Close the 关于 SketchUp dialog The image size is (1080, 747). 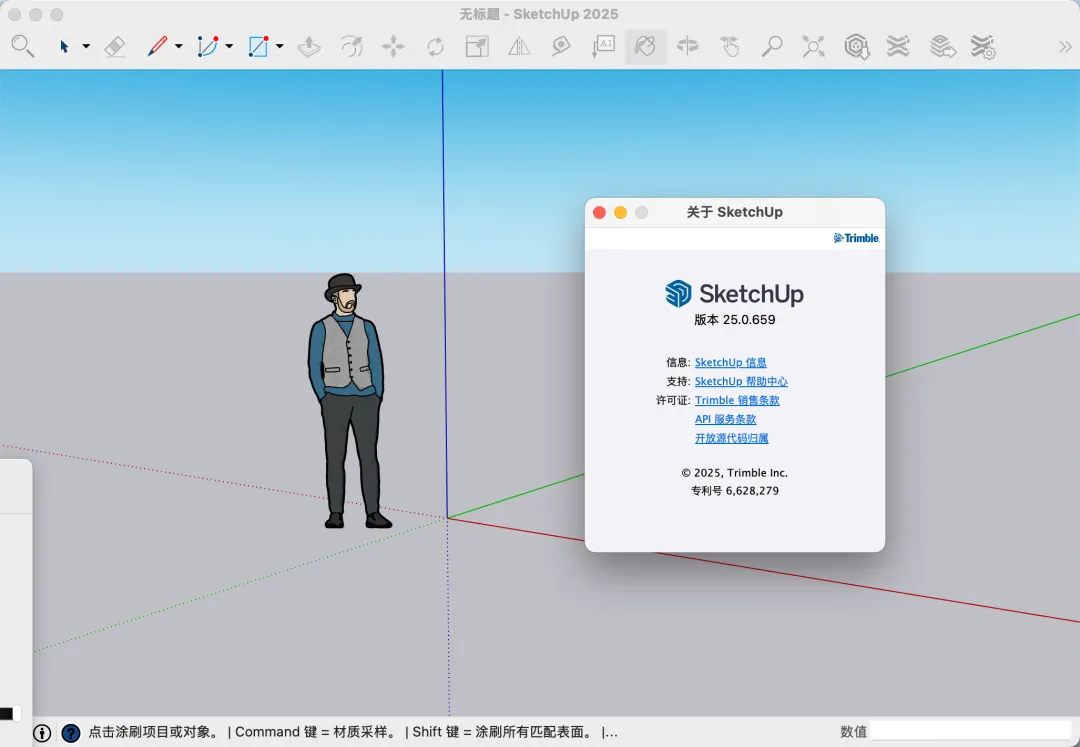click(599, 213)
